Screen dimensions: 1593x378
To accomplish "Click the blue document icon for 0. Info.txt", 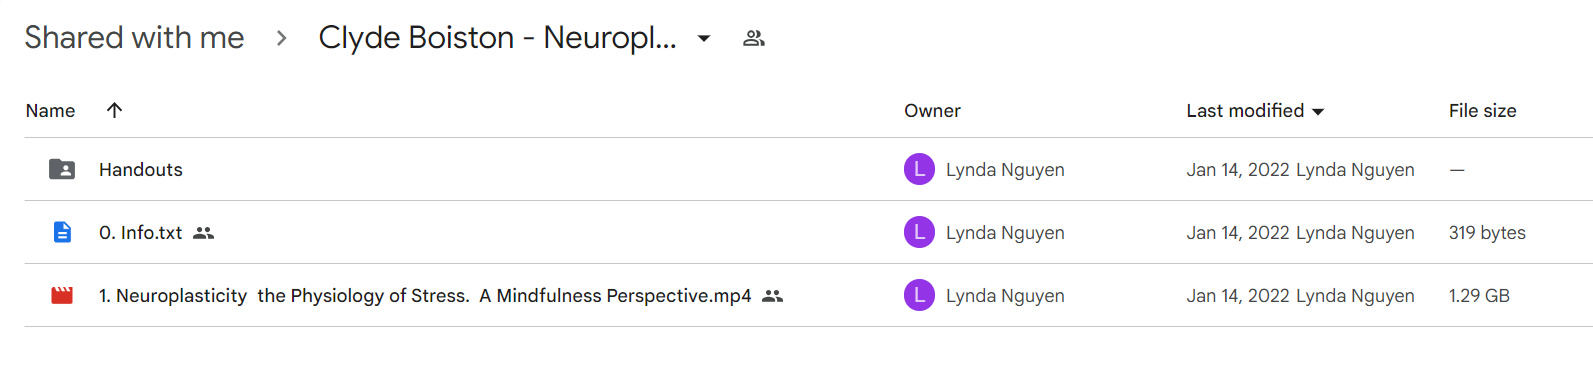I will [62, 232].
